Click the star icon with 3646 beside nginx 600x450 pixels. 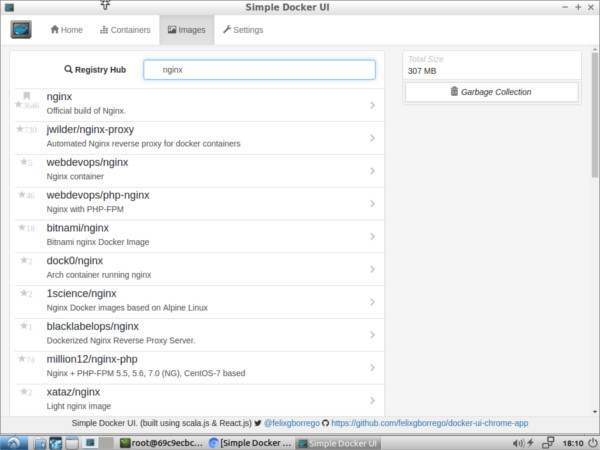click(x=18, y=104)
